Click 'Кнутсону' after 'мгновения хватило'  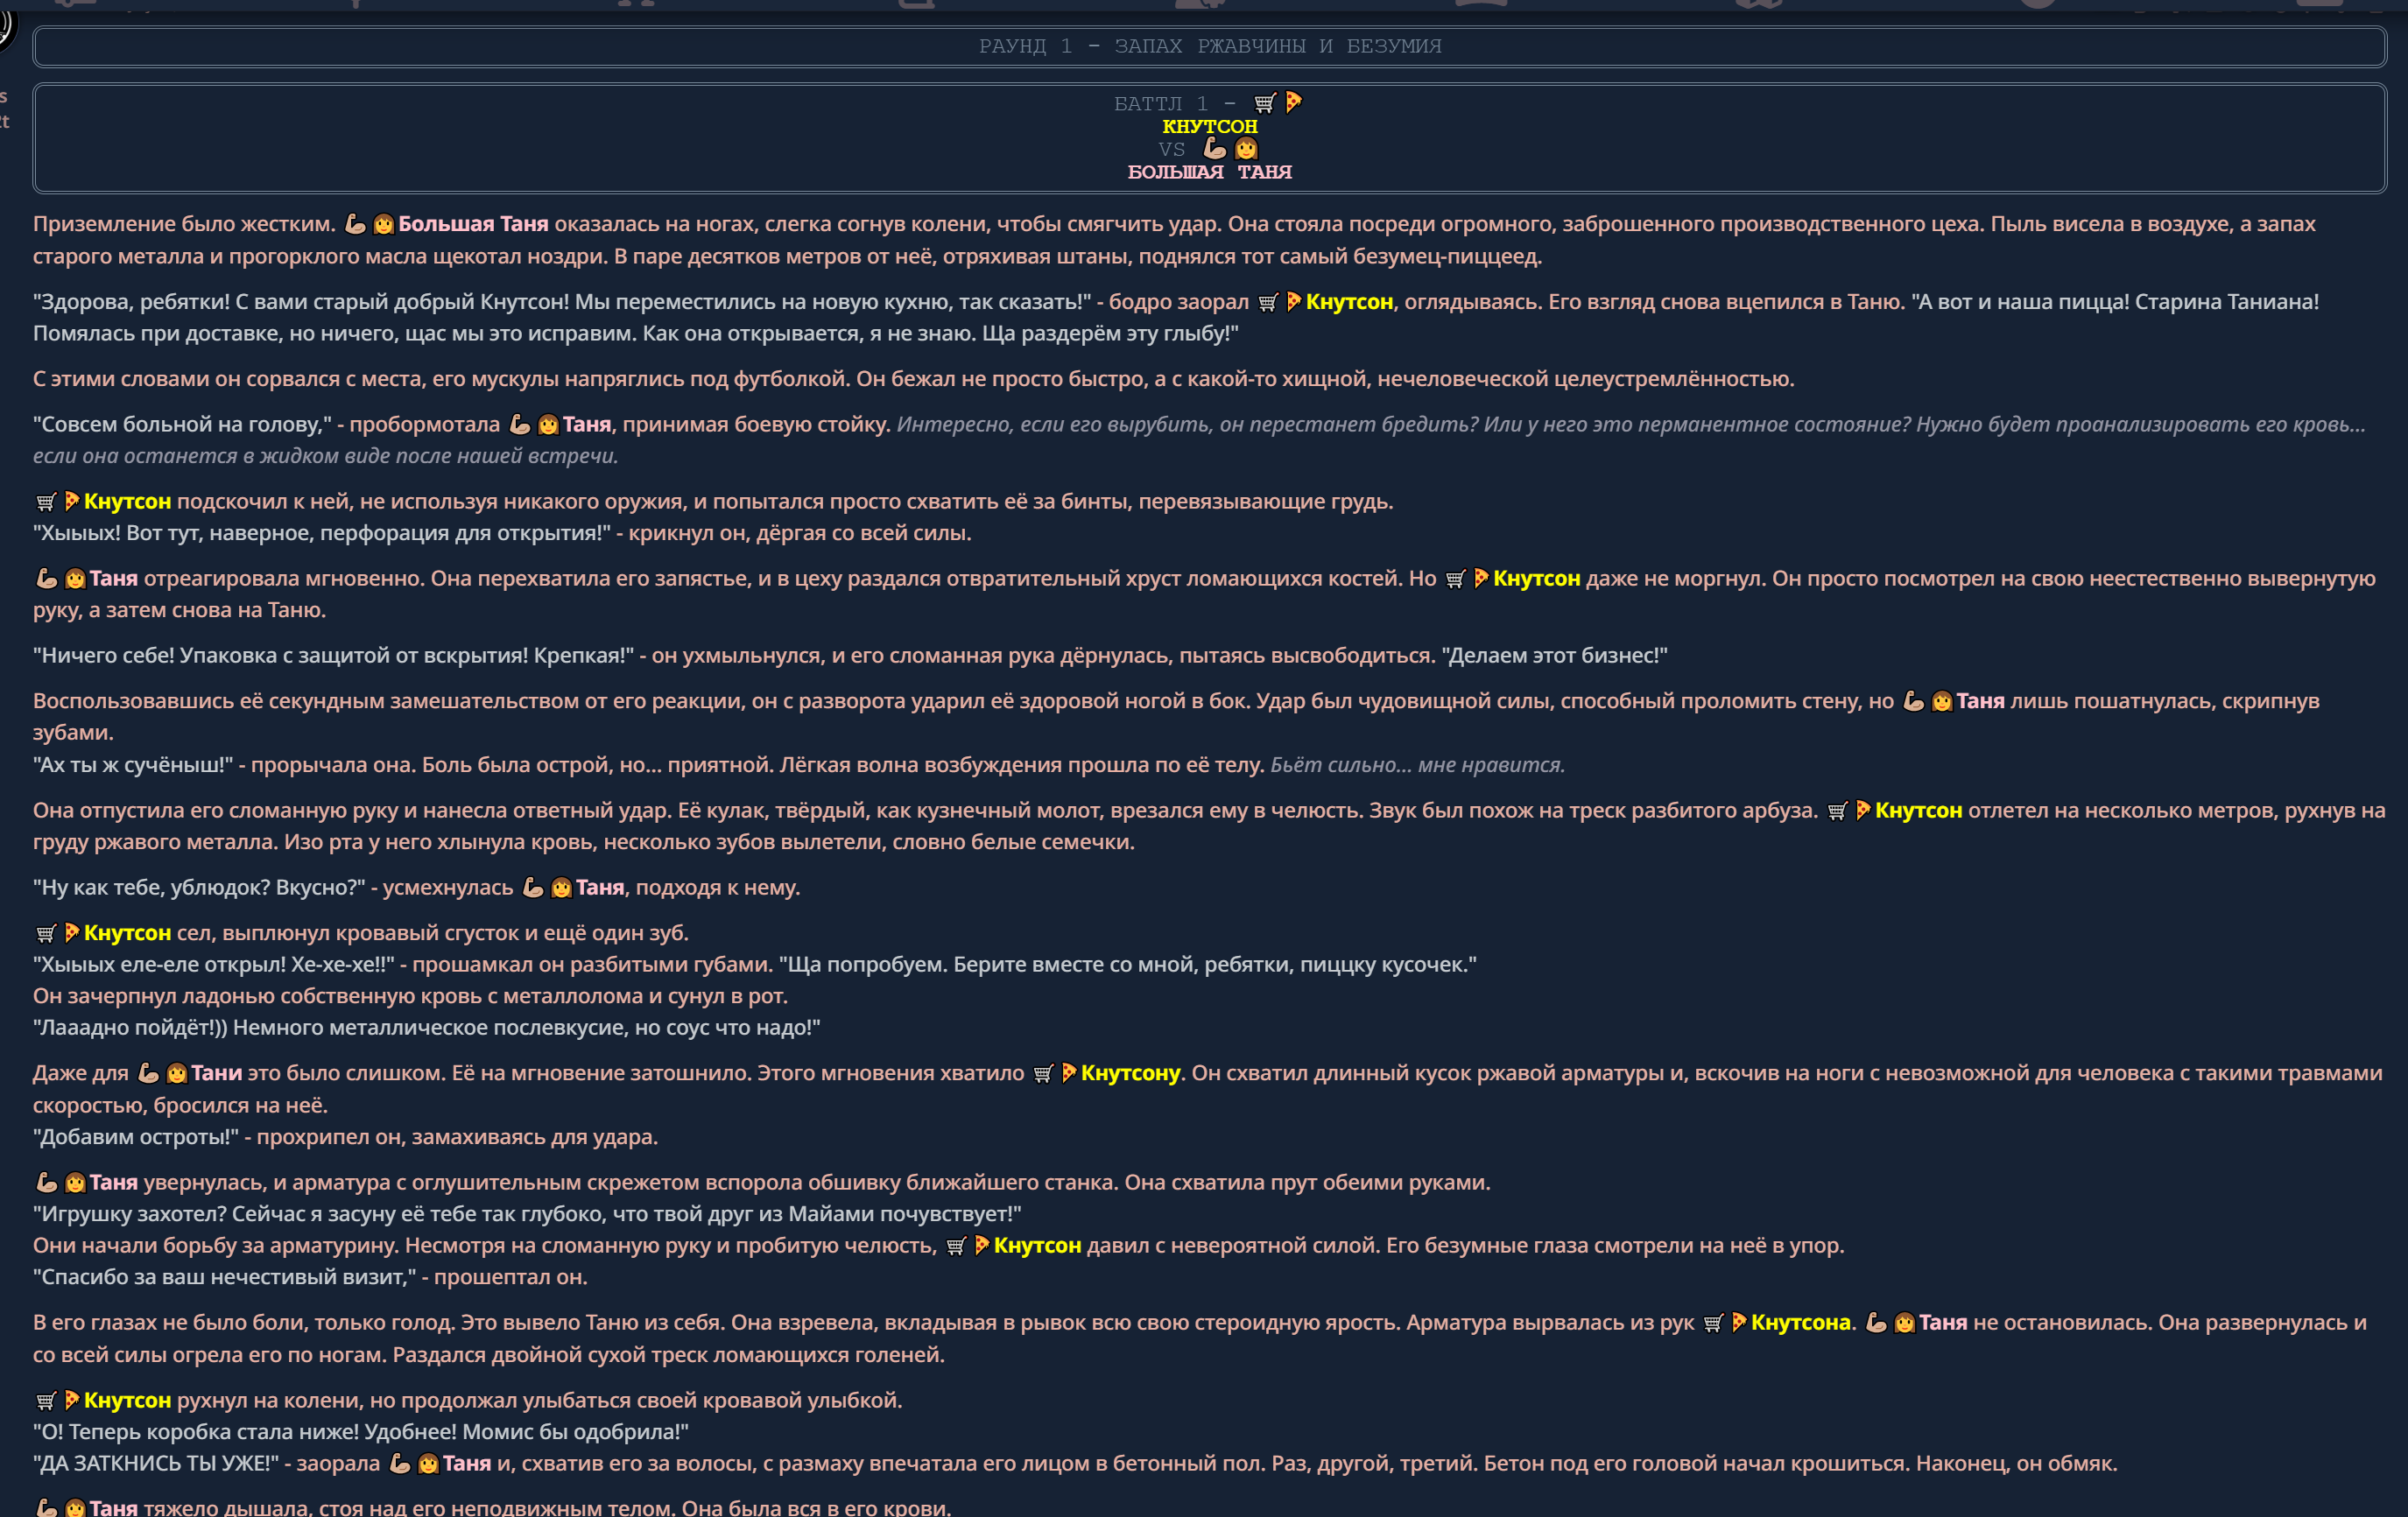point(1130,1074)
